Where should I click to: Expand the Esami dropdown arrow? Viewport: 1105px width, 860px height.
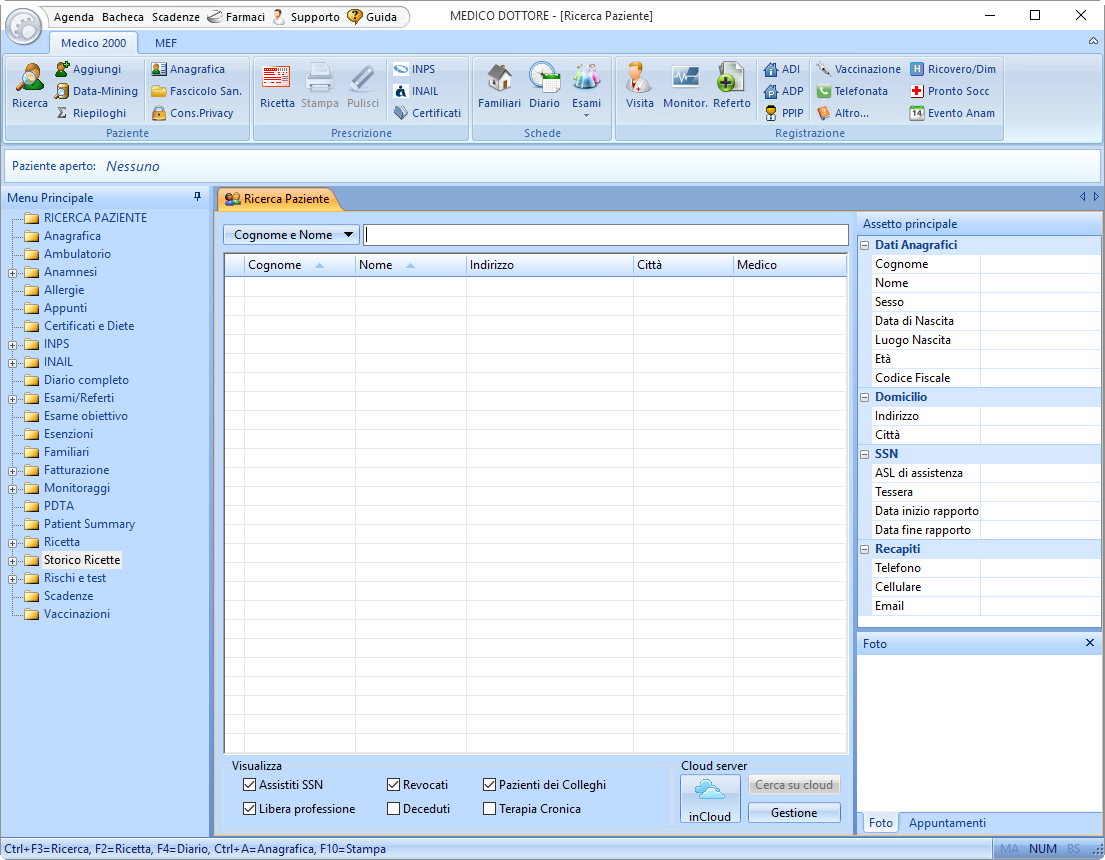click(586, 116)
